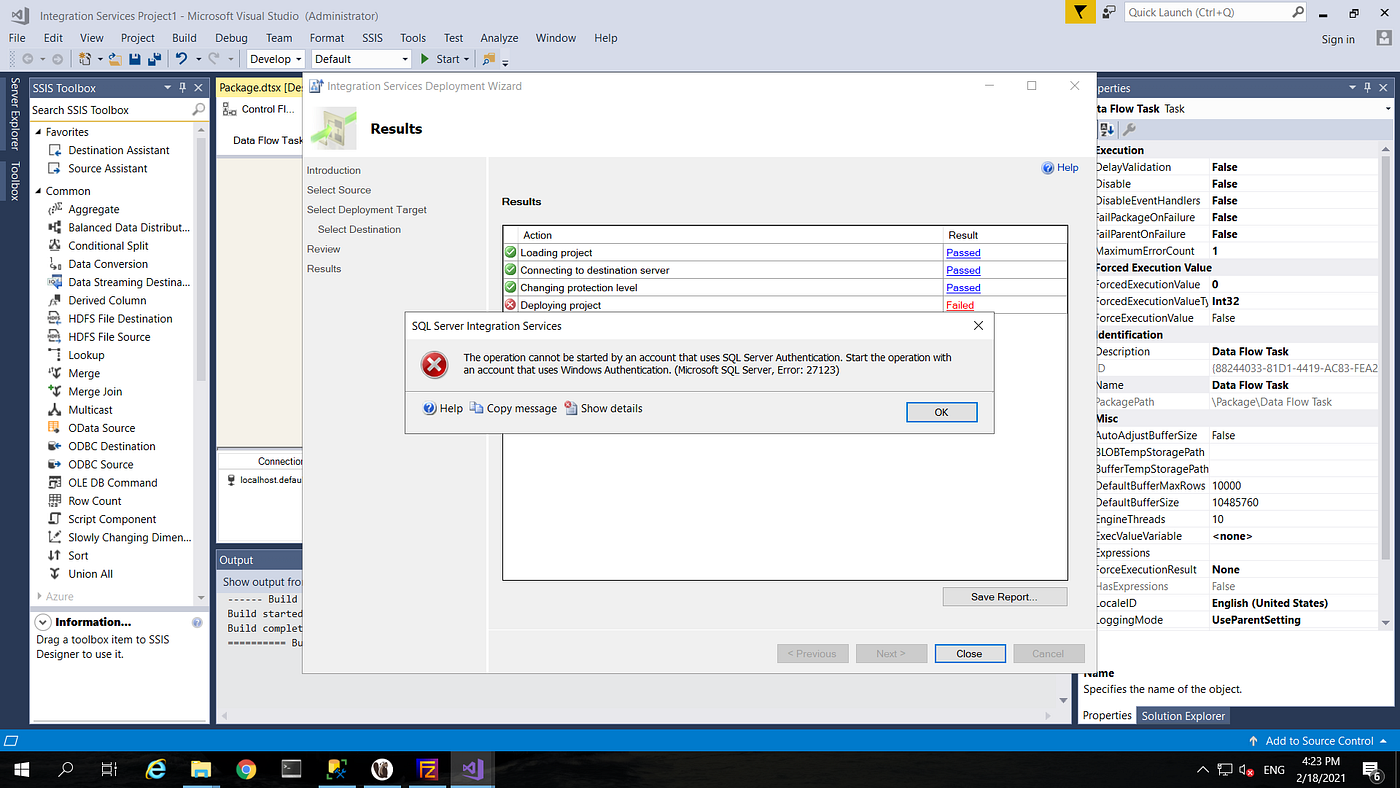Screen dimensions: 1400x788
Task: Close the Deployment Wizard with Close button
Action: tap(969, 653)
